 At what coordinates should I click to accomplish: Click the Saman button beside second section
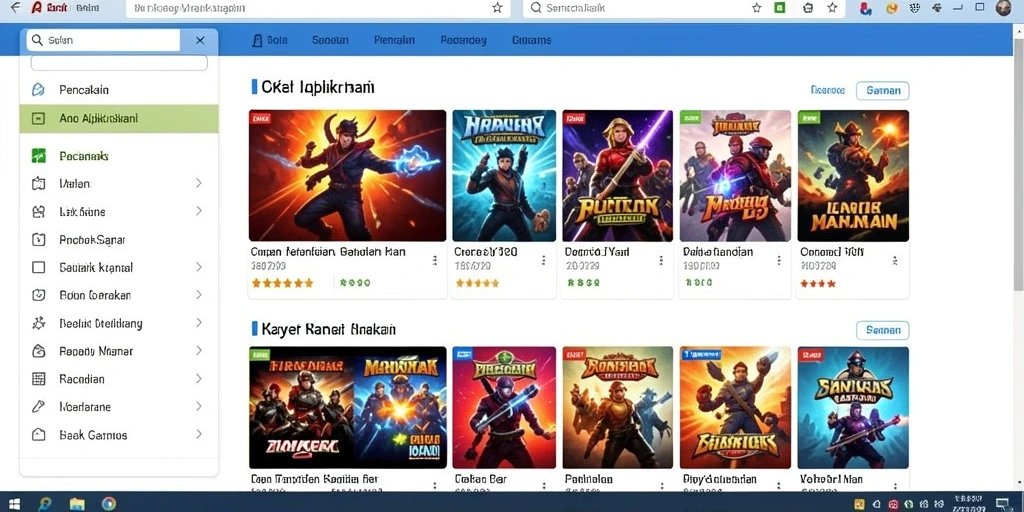[882, 330]
